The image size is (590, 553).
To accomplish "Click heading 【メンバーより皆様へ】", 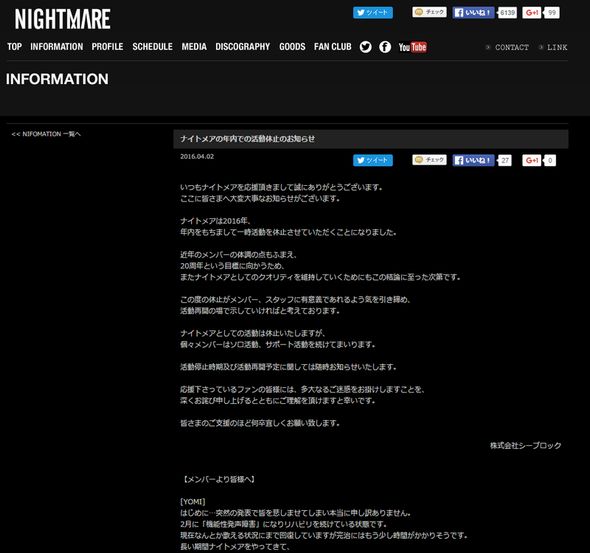I will 219,479.
